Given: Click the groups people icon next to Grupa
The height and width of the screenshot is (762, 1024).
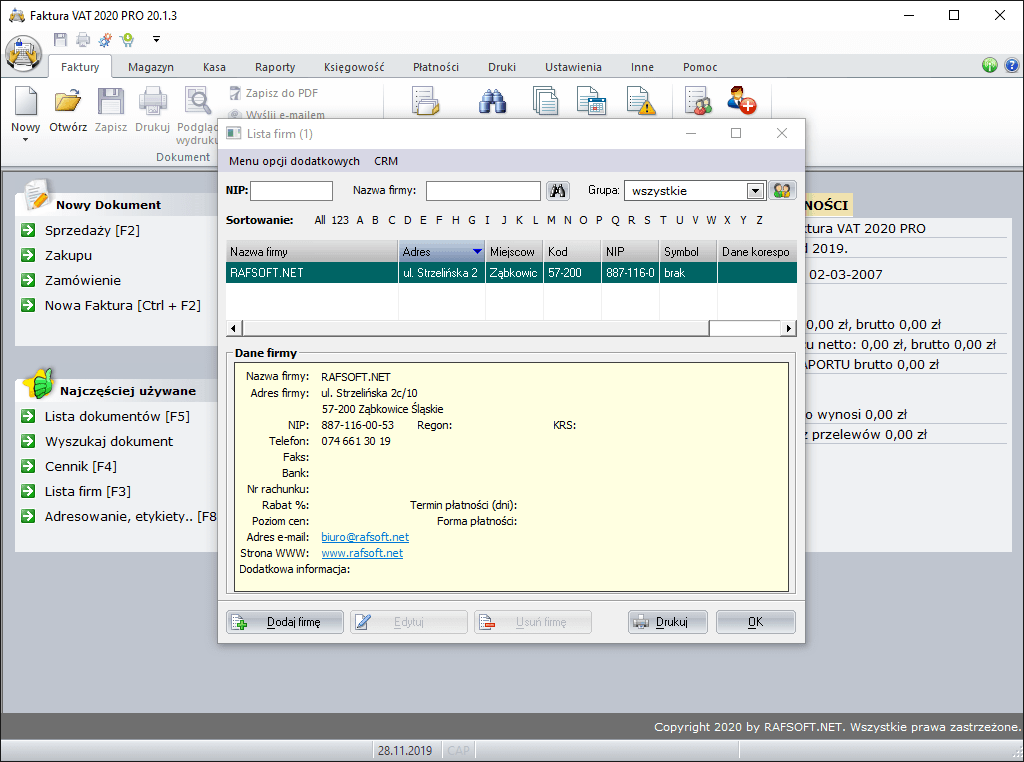Looking at the screenshot, I should click(782, 191).
